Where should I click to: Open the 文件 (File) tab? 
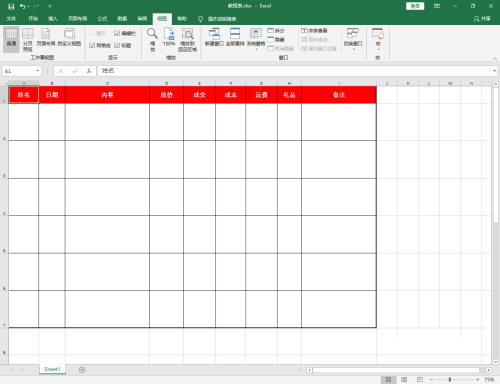(11, 19)
